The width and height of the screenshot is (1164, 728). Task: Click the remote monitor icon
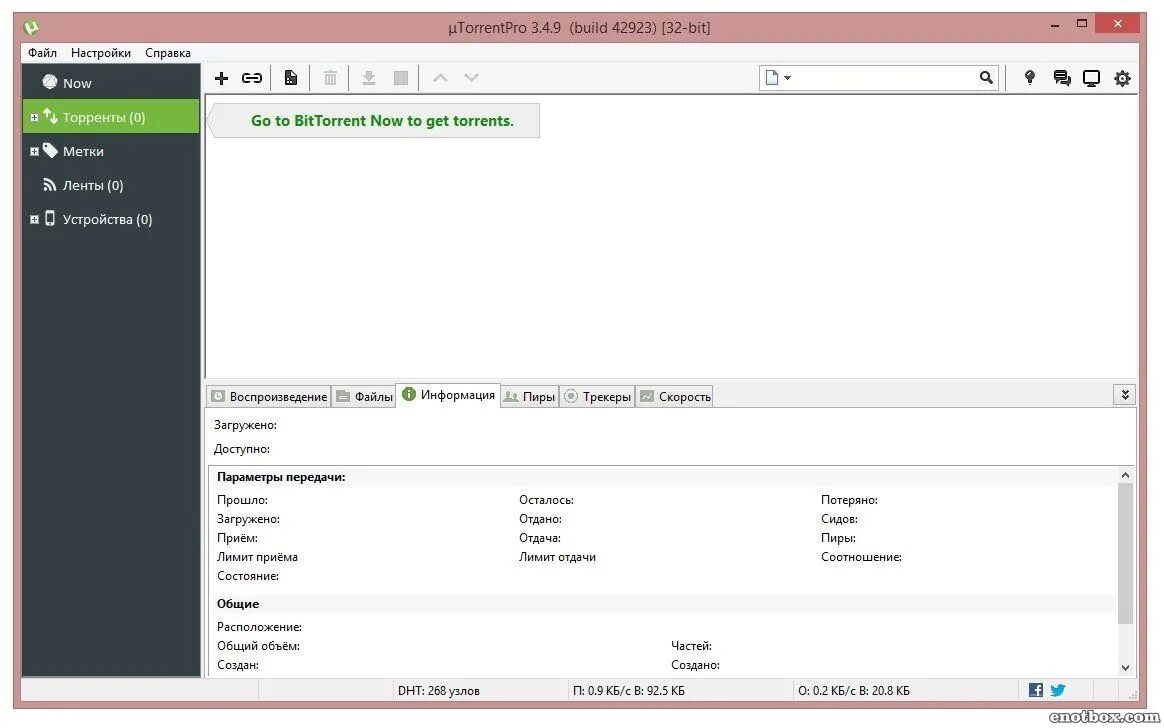(1091, 78)
